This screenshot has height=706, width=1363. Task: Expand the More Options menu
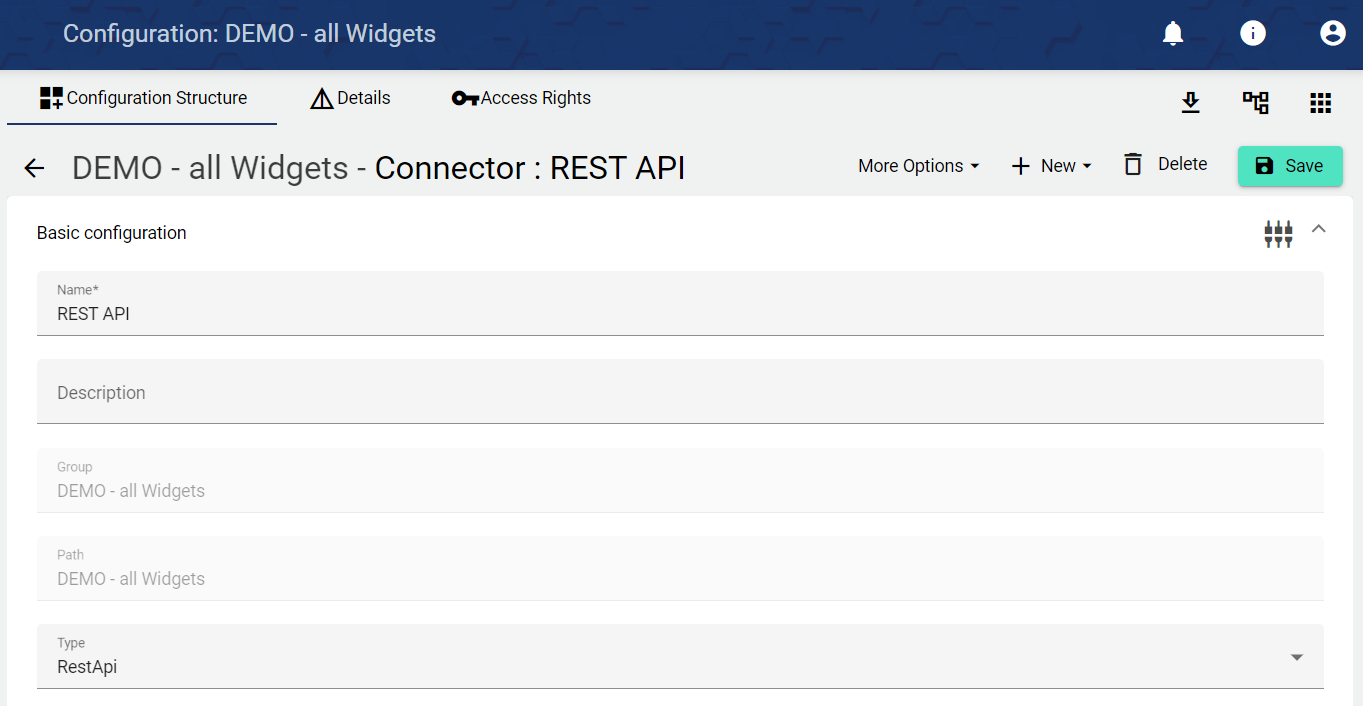pos(918,166)
